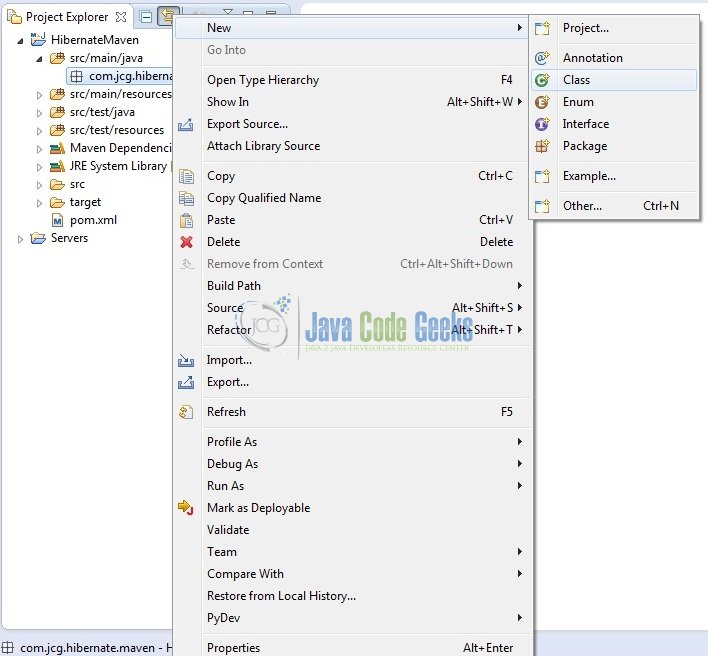Open the New submenu

pyautogui.click(x=351, y=28)
